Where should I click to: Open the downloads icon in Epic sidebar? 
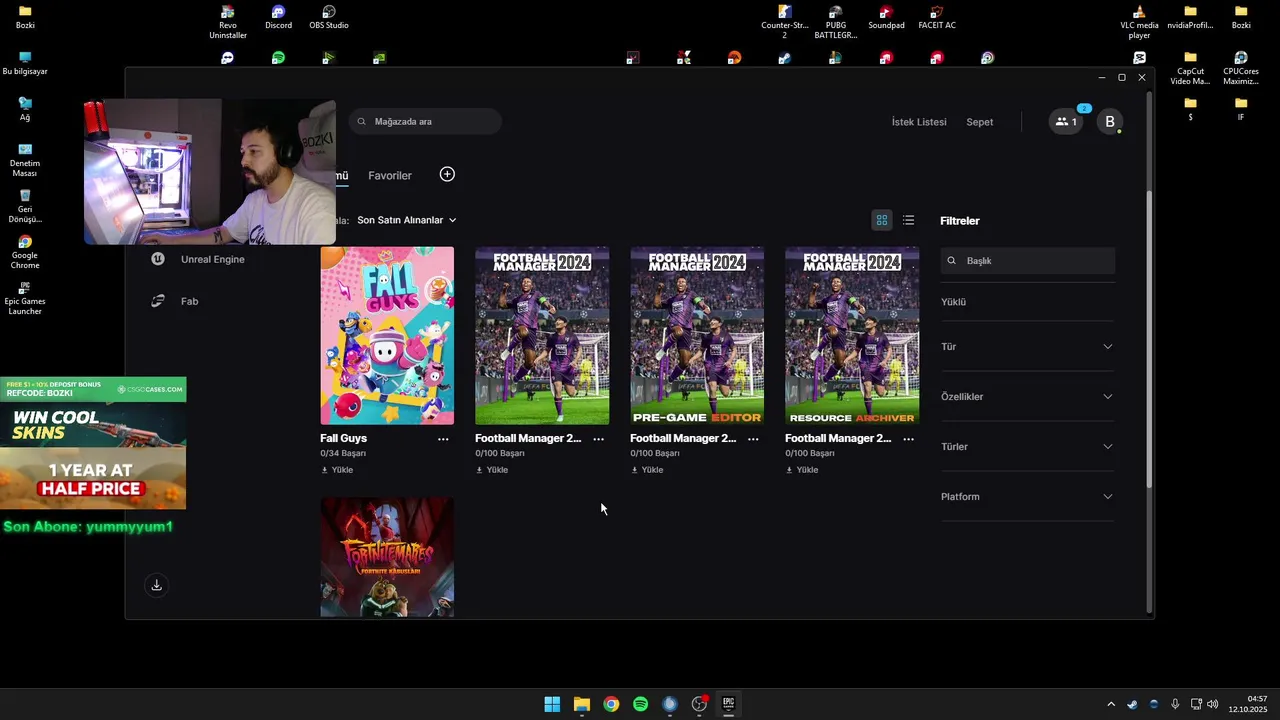click(156, 585)
